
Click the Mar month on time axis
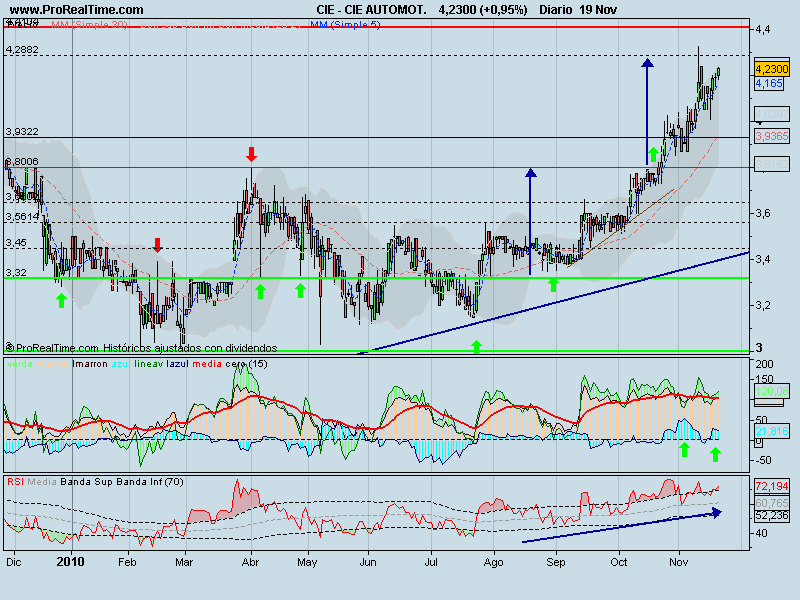(184, 562)
